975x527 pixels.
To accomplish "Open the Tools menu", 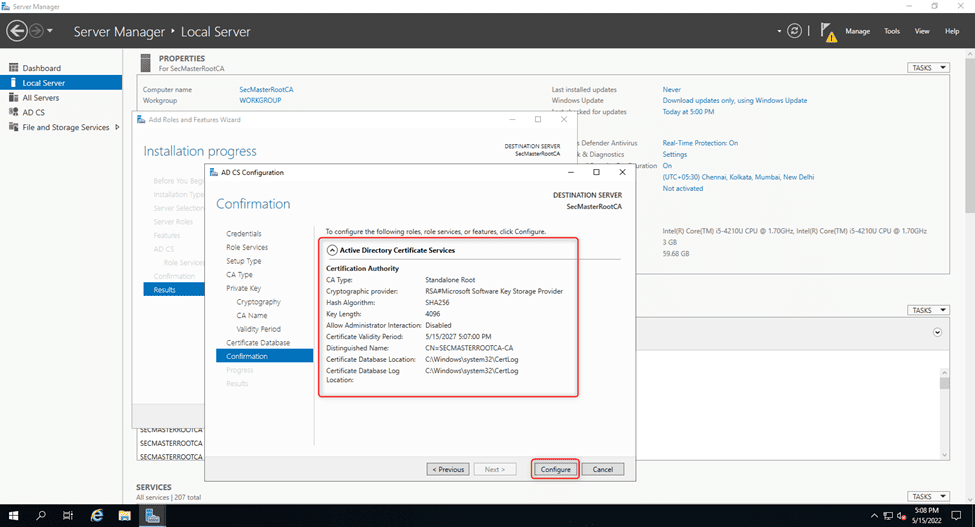I will click(x=892, y=31).
